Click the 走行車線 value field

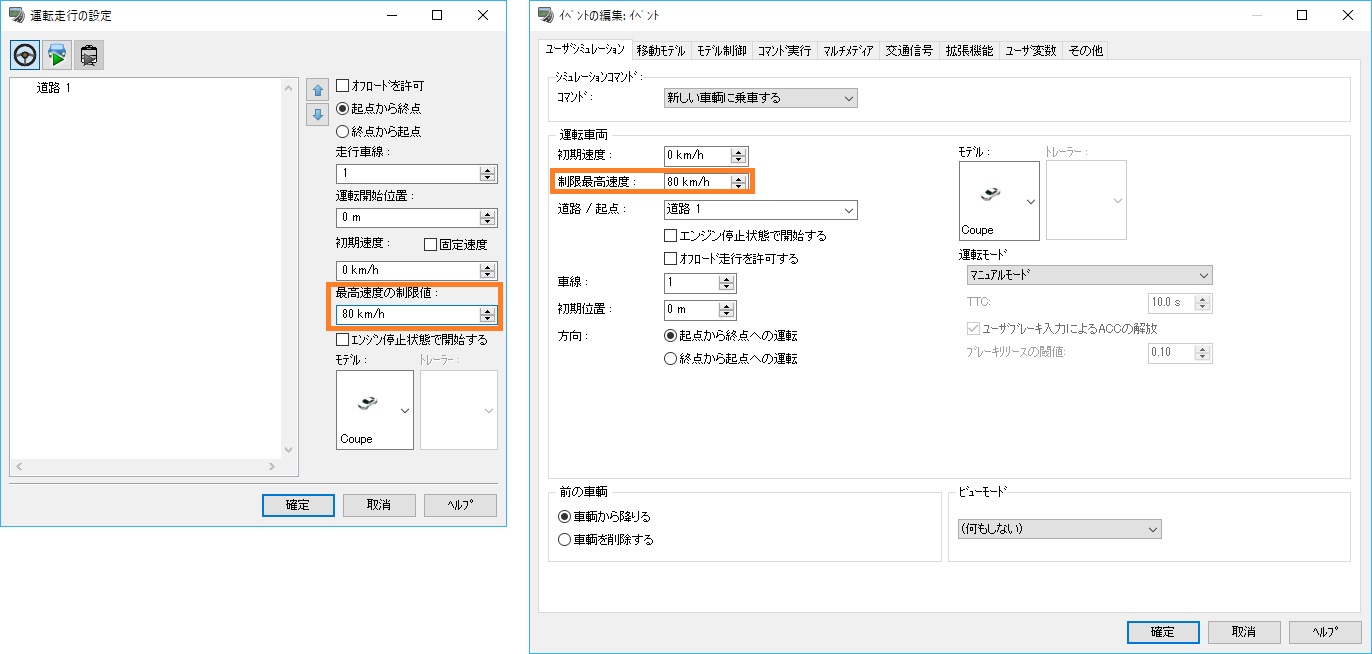coord(408,174)
